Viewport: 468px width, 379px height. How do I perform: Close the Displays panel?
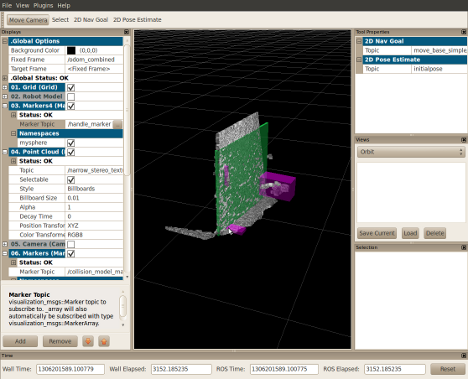126,32
